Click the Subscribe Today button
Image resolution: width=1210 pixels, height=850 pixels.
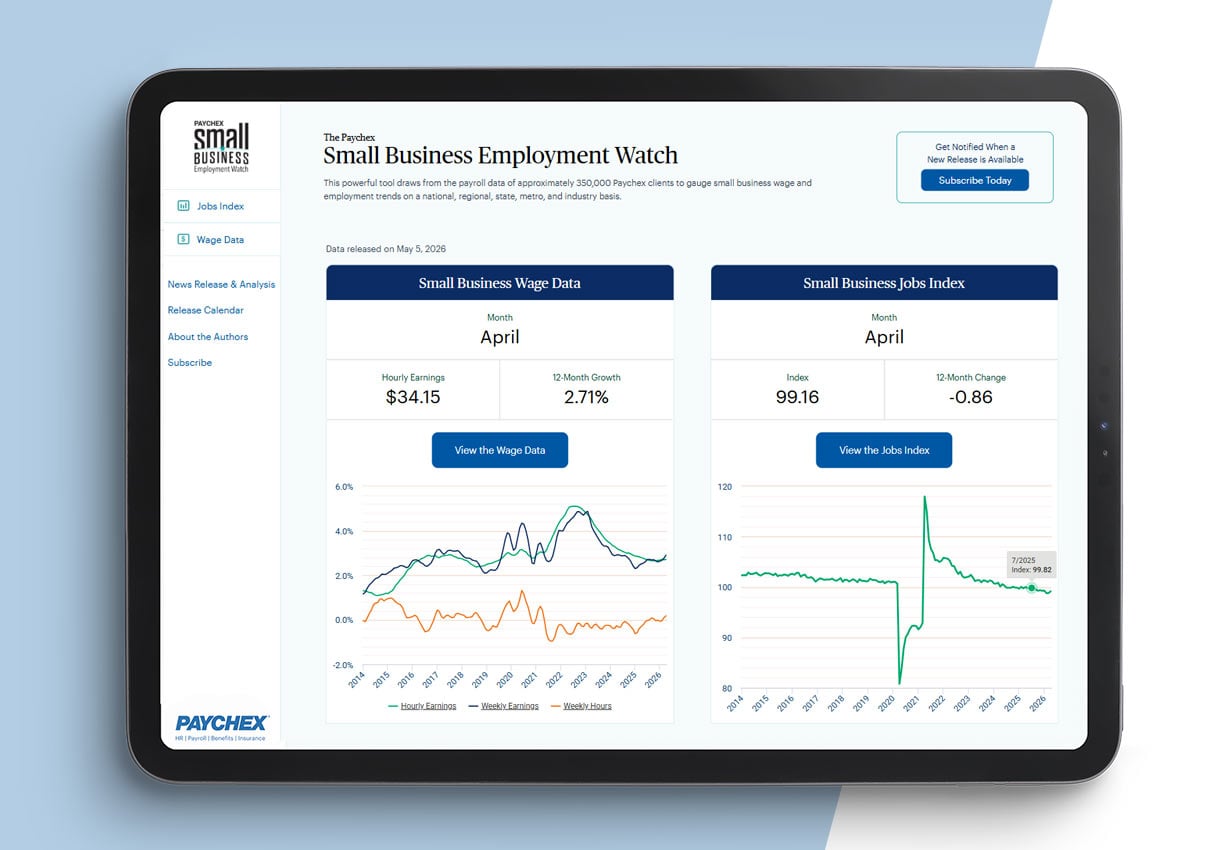pos(975,181)
